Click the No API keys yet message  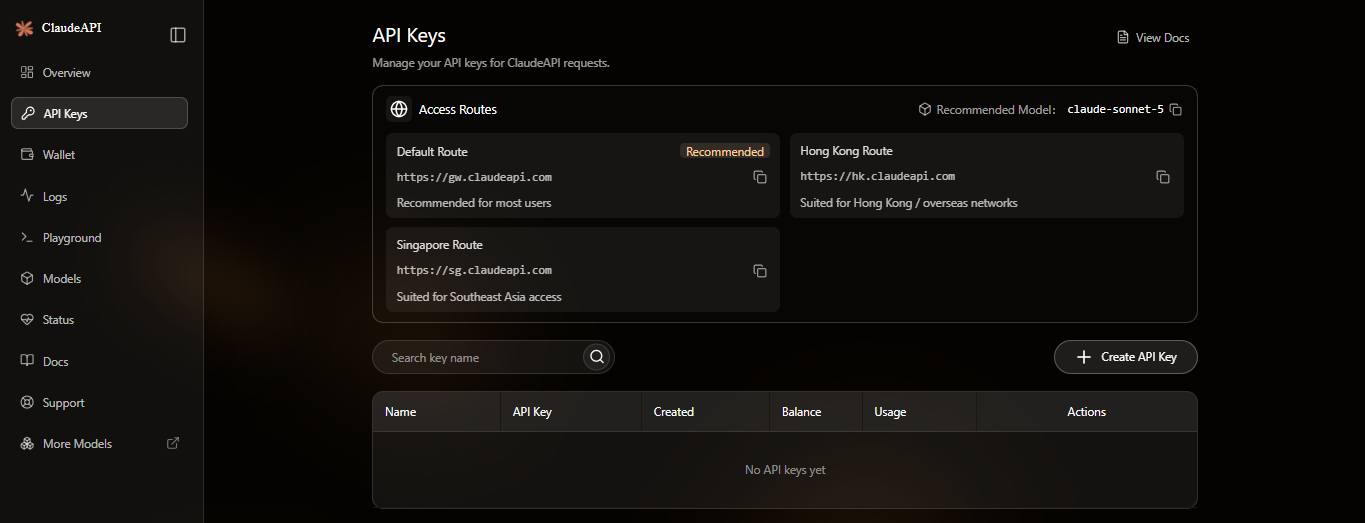point(785,470)
